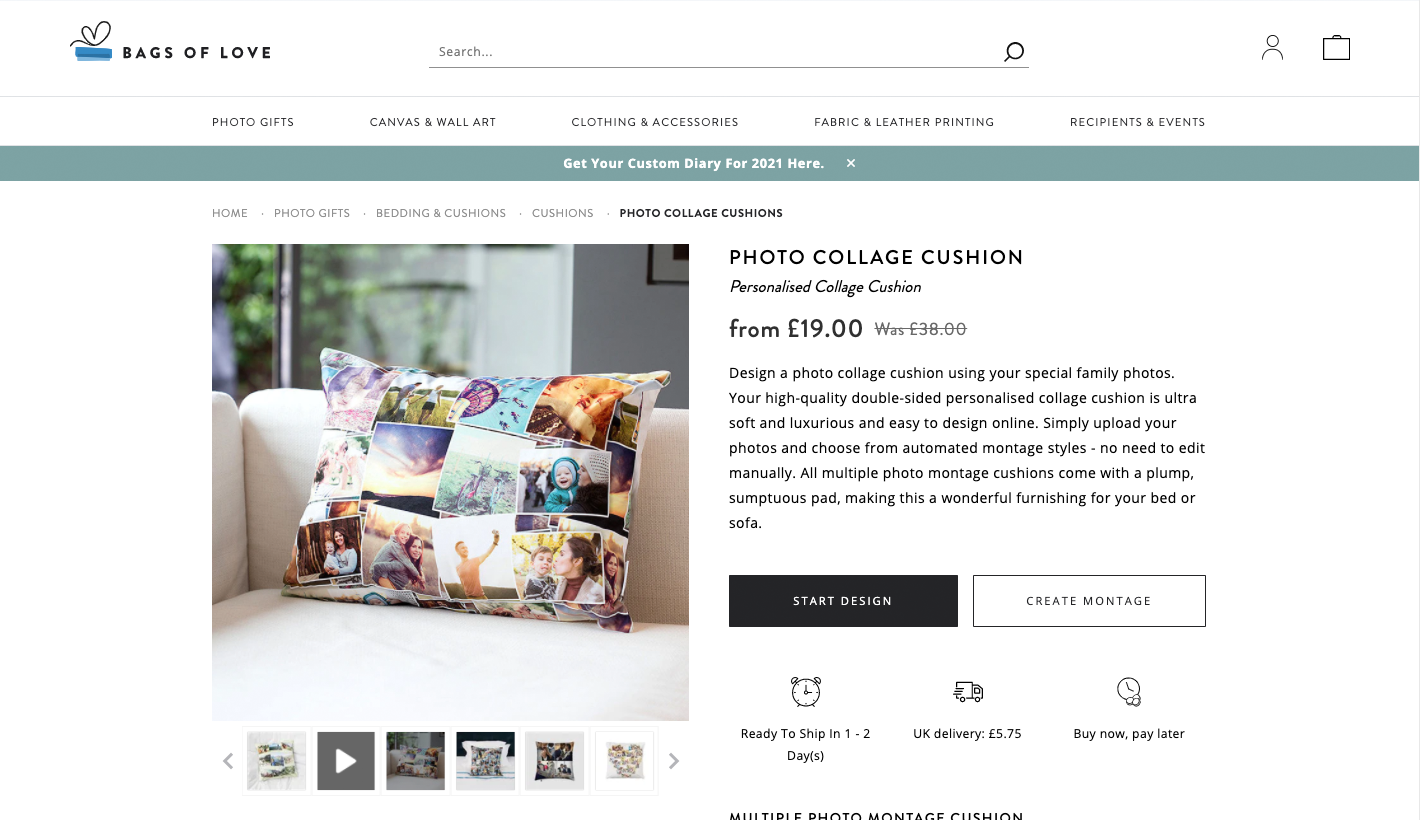Viewport: 1420px width, 820px height.
Task: Click the buy now pay later icon
Action: tap(1129, 691)
